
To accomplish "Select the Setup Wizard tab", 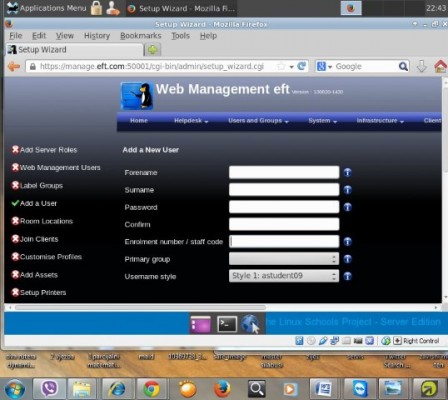I will tap(74, 50).
